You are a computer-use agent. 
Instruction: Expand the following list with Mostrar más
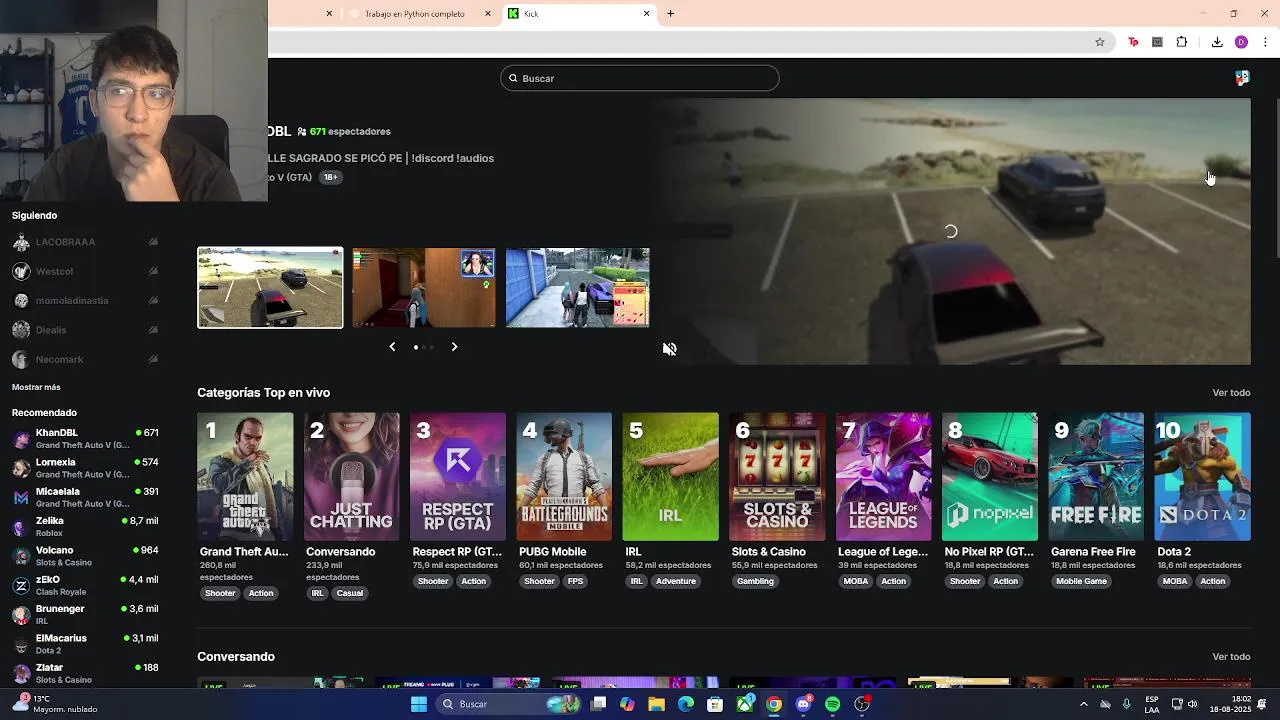[36, 387]
